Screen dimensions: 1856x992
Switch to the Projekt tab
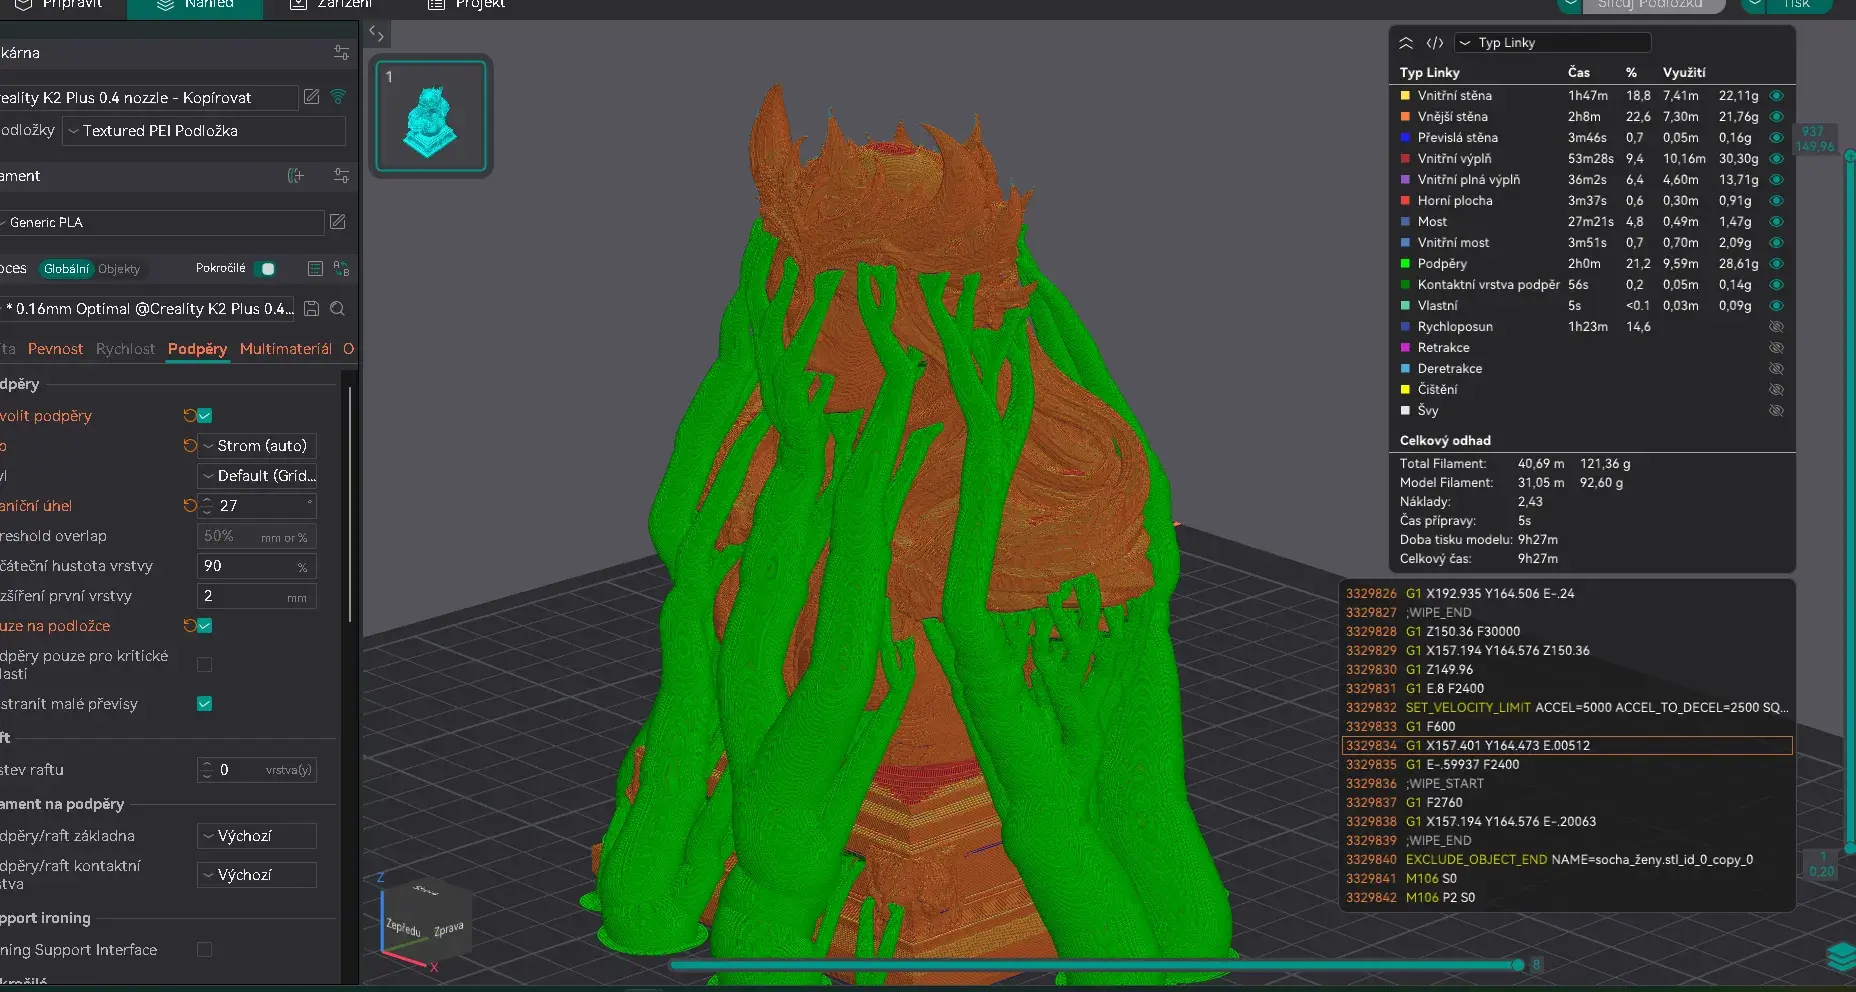point(467,5)
